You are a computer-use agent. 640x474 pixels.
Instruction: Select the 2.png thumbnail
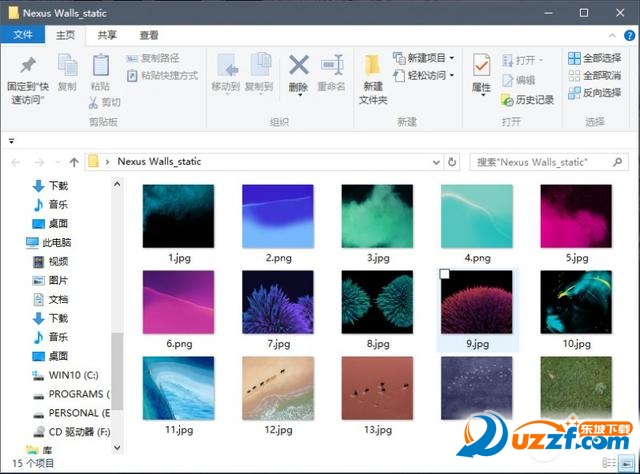(278, 216)
